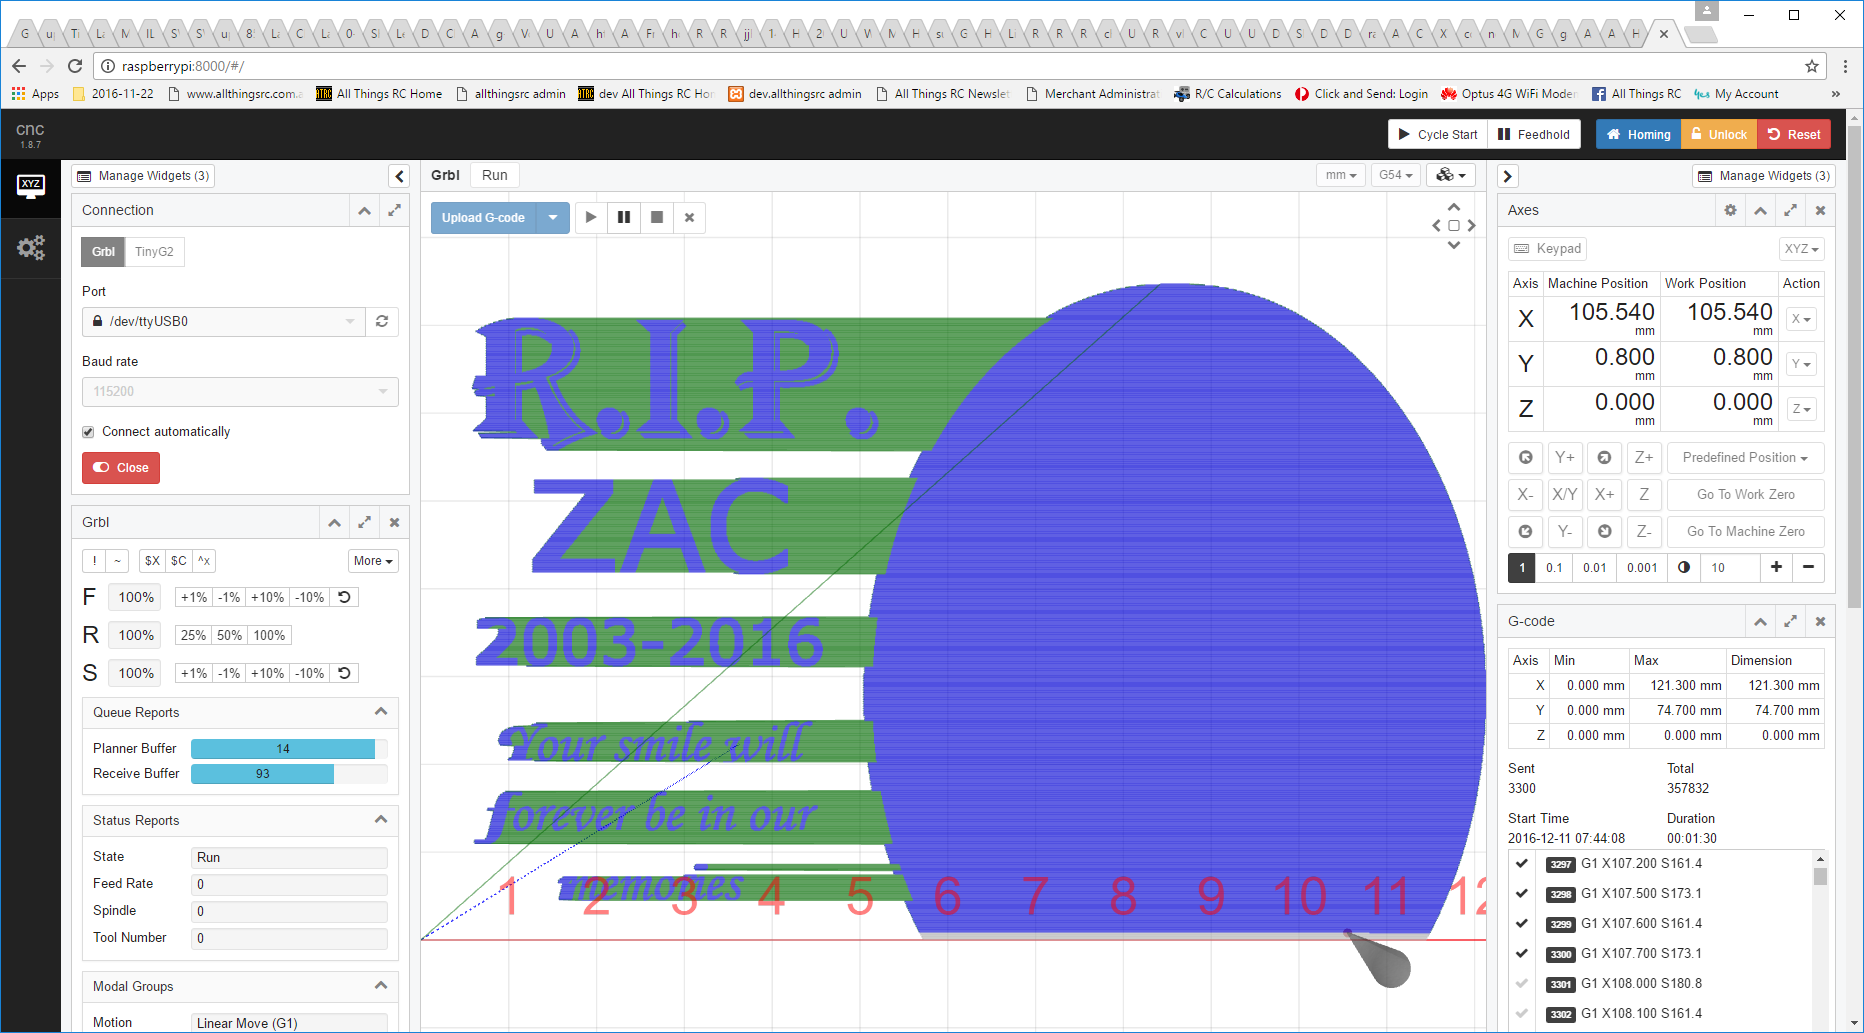Click Go To Work Zero
Image resolution: width=1864 pixels, height=1033 pixels.
tap(1745, 495)
